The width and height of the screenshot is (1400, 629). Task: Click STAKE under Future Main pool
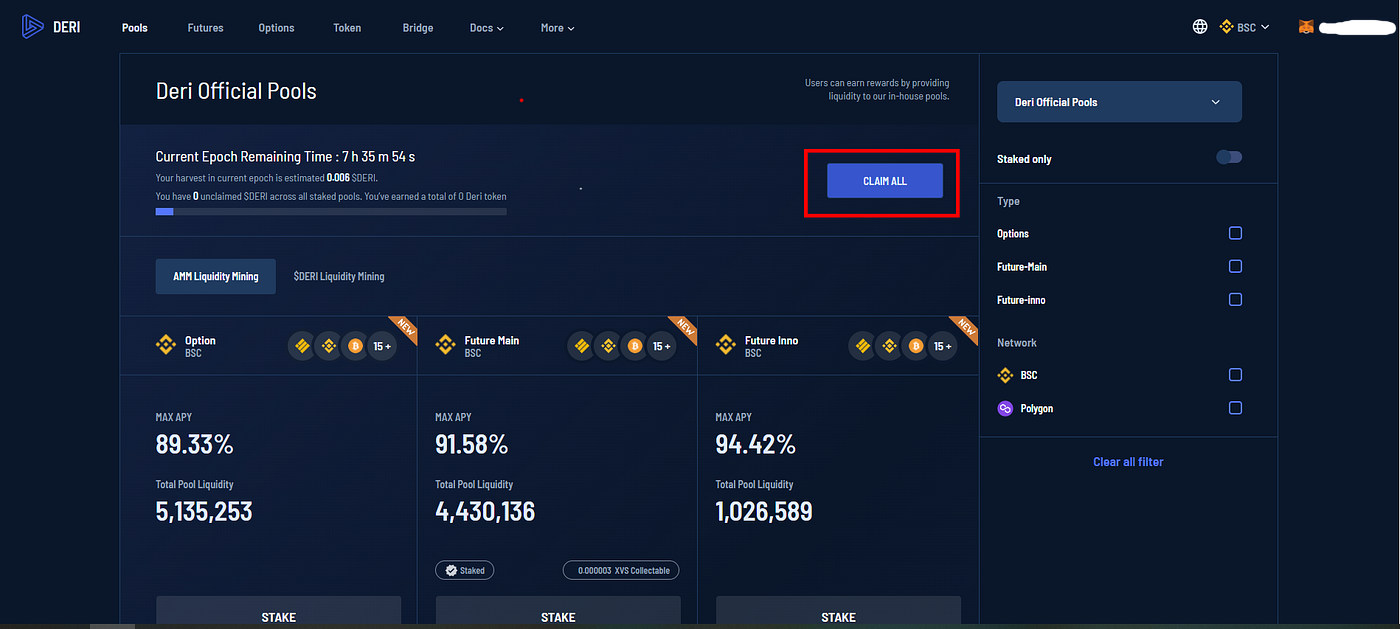coord(558,612)
